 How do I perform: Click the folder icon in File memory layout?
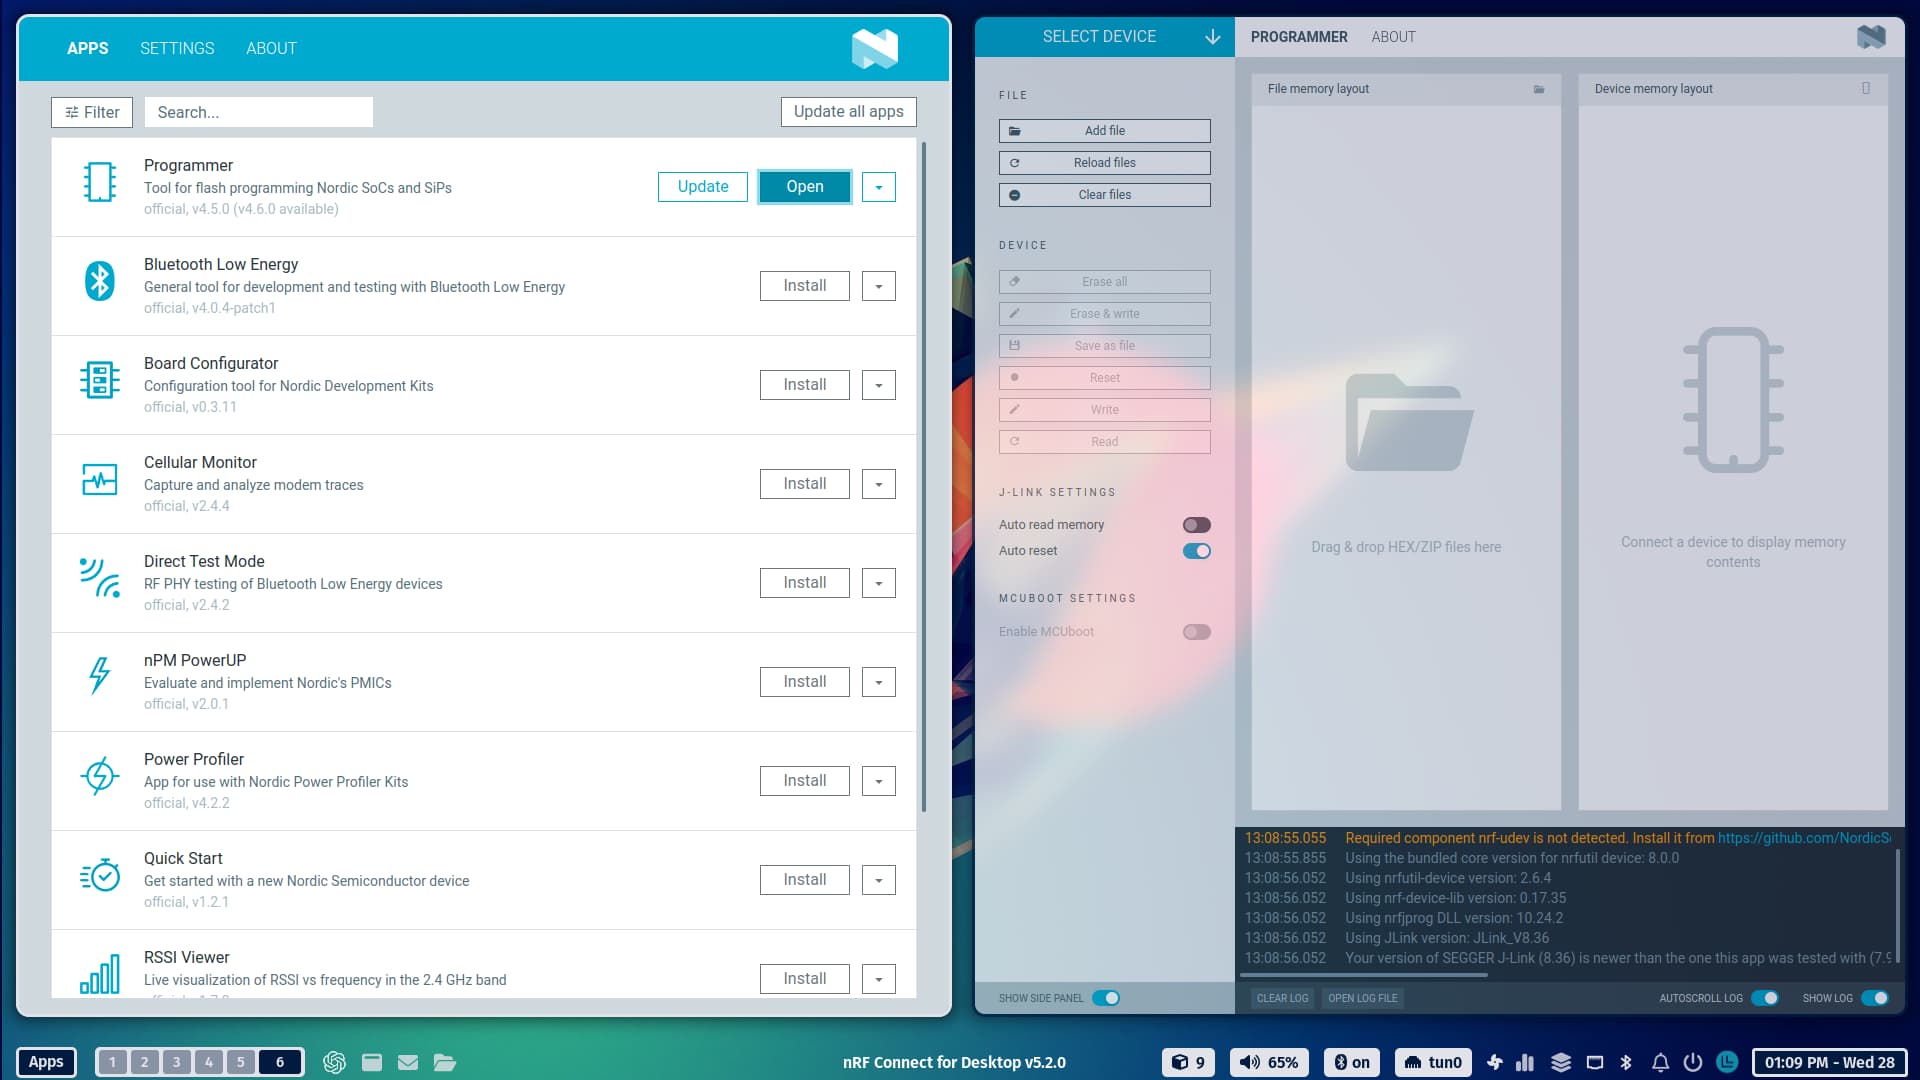pos(1539,89)
